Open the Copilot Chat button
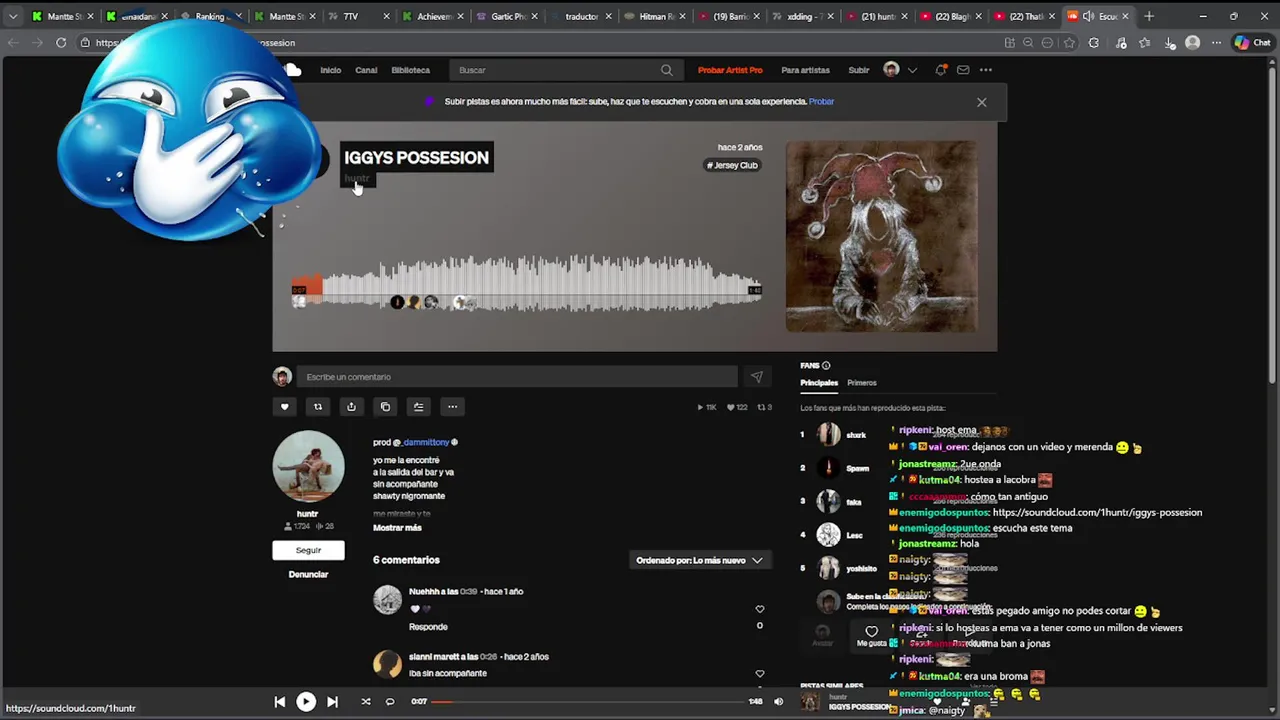Screen dimensions: 1280x720 tap(1255, 43)
